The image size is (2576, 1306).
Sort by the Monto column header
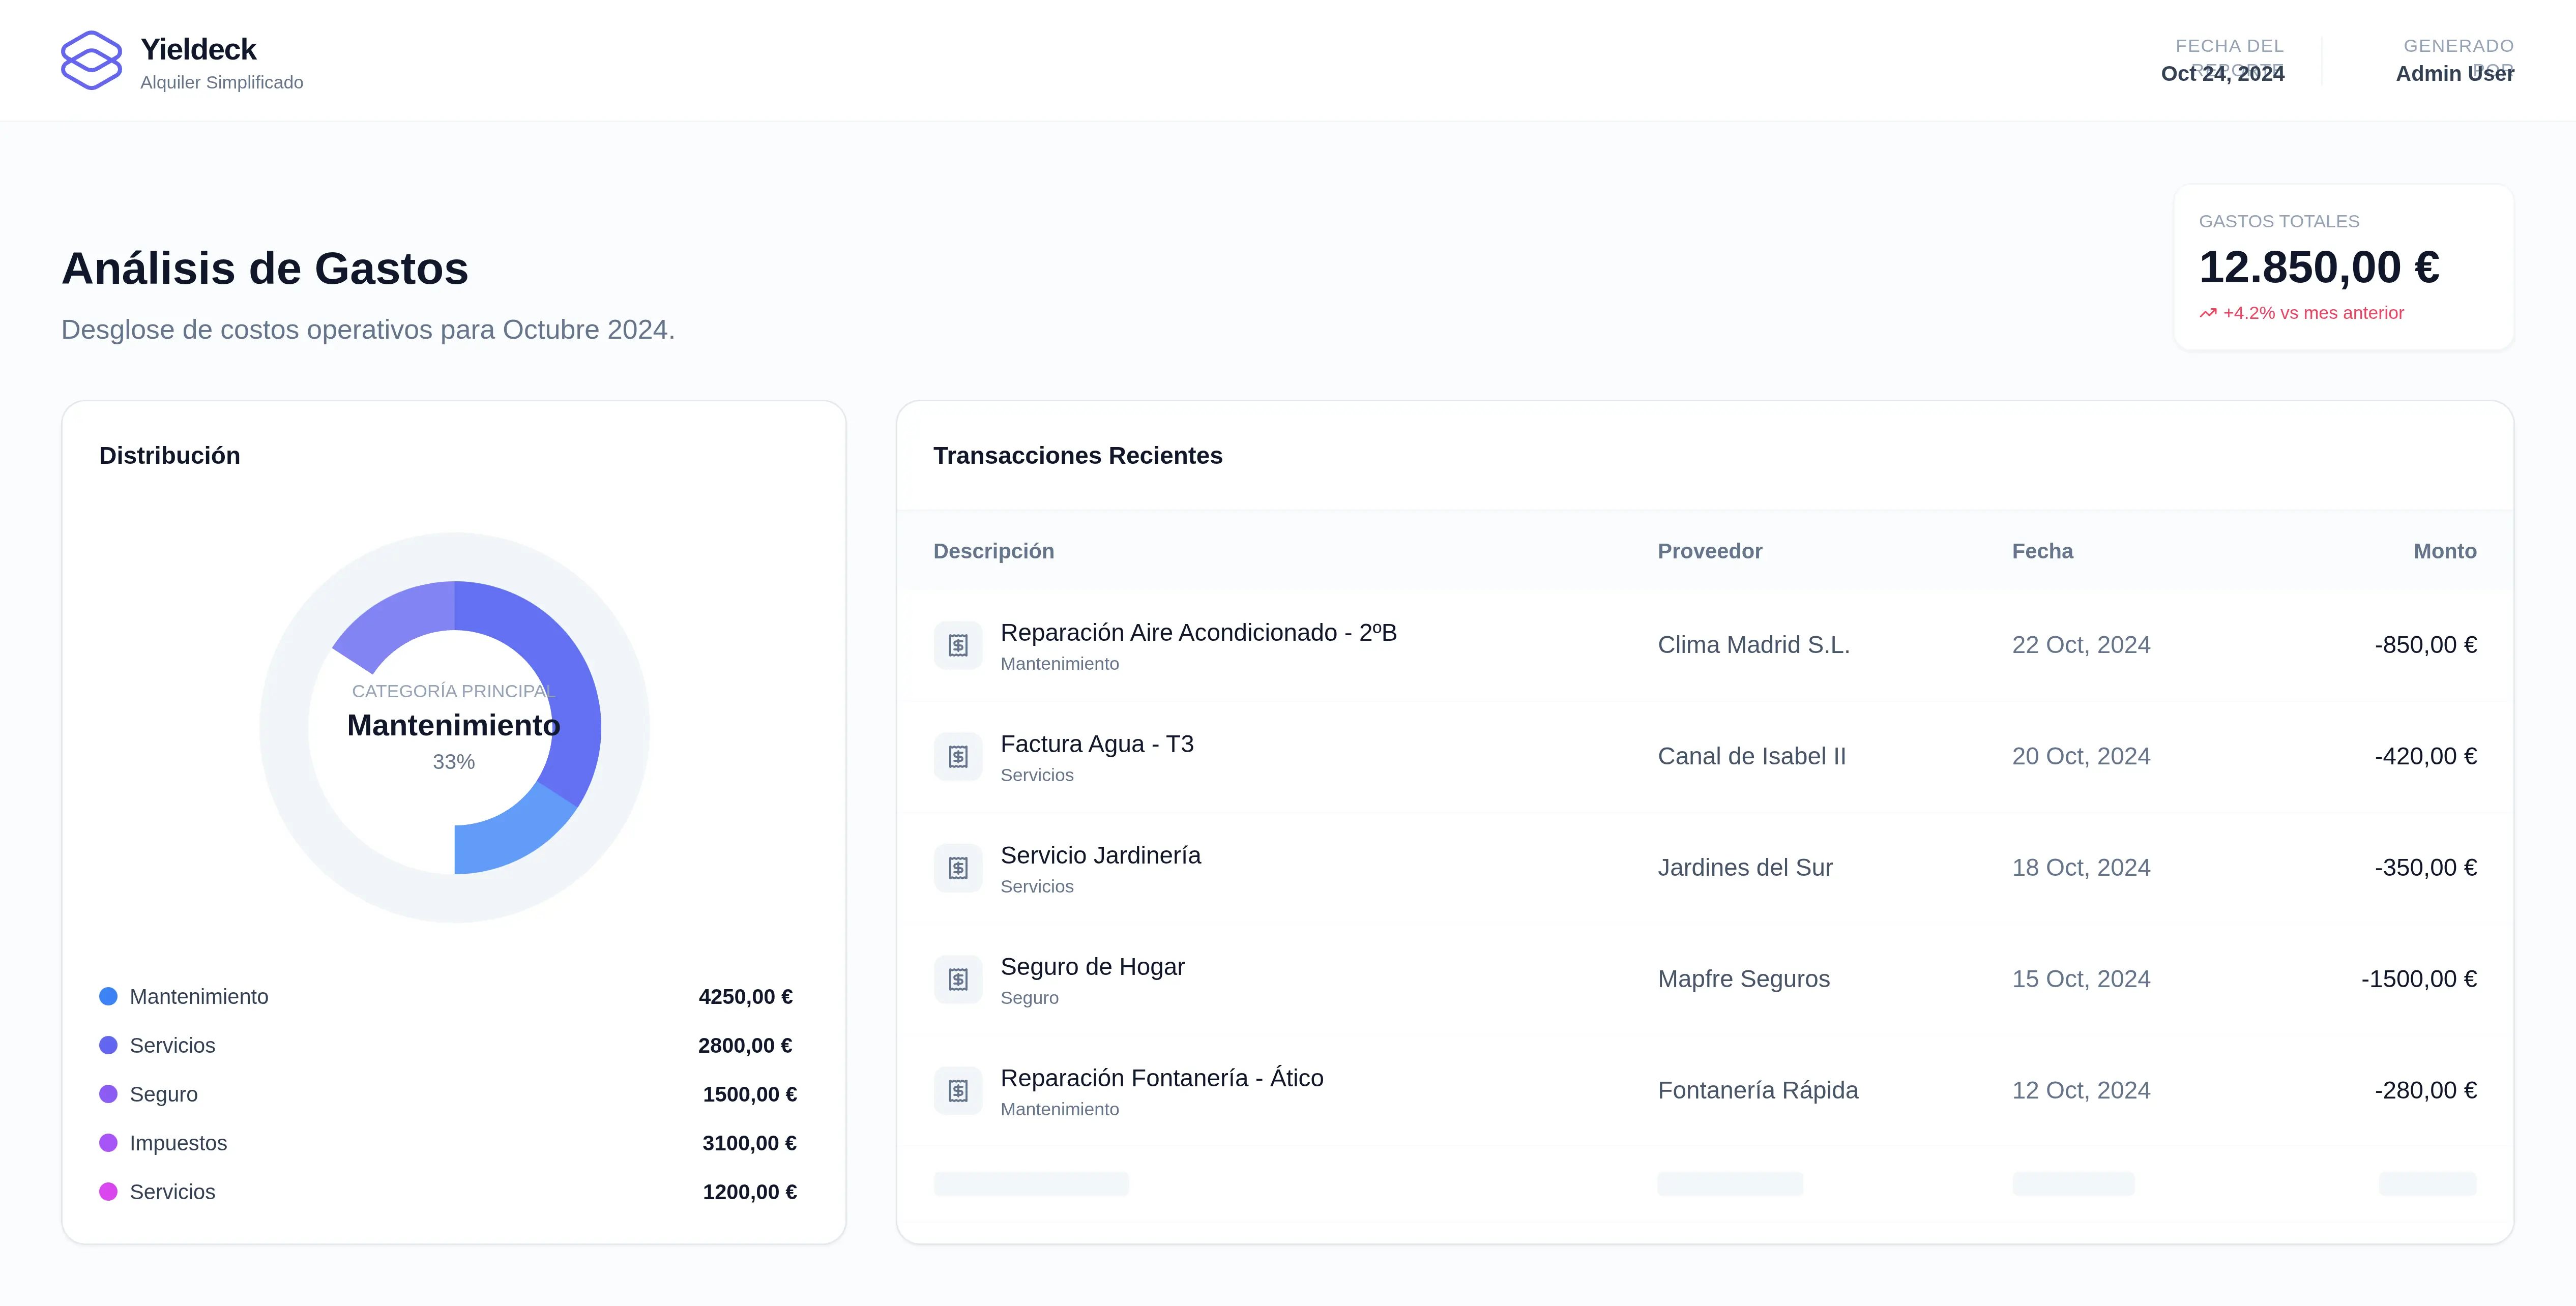[2444, 551]
